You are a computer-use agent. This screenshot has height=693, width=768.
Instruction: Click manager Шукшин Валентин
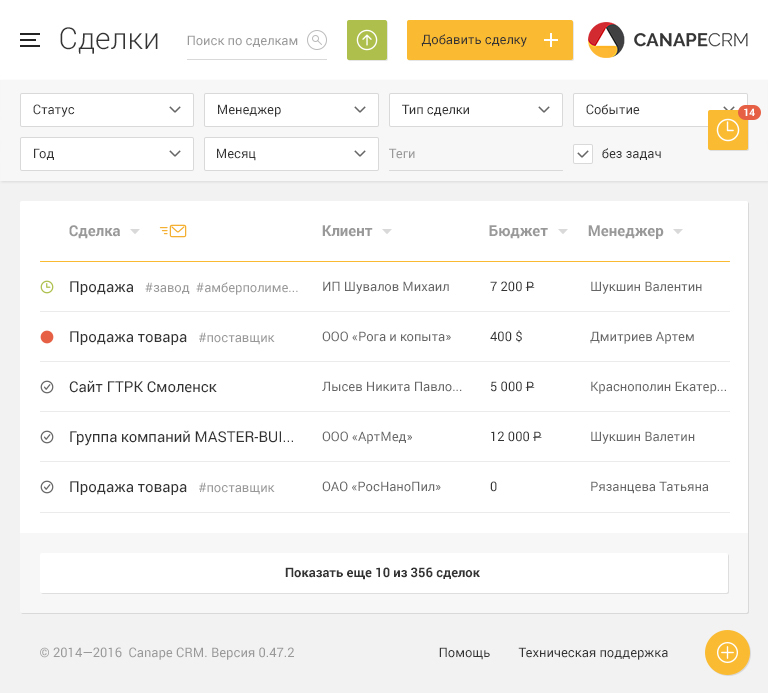(646, 287)
